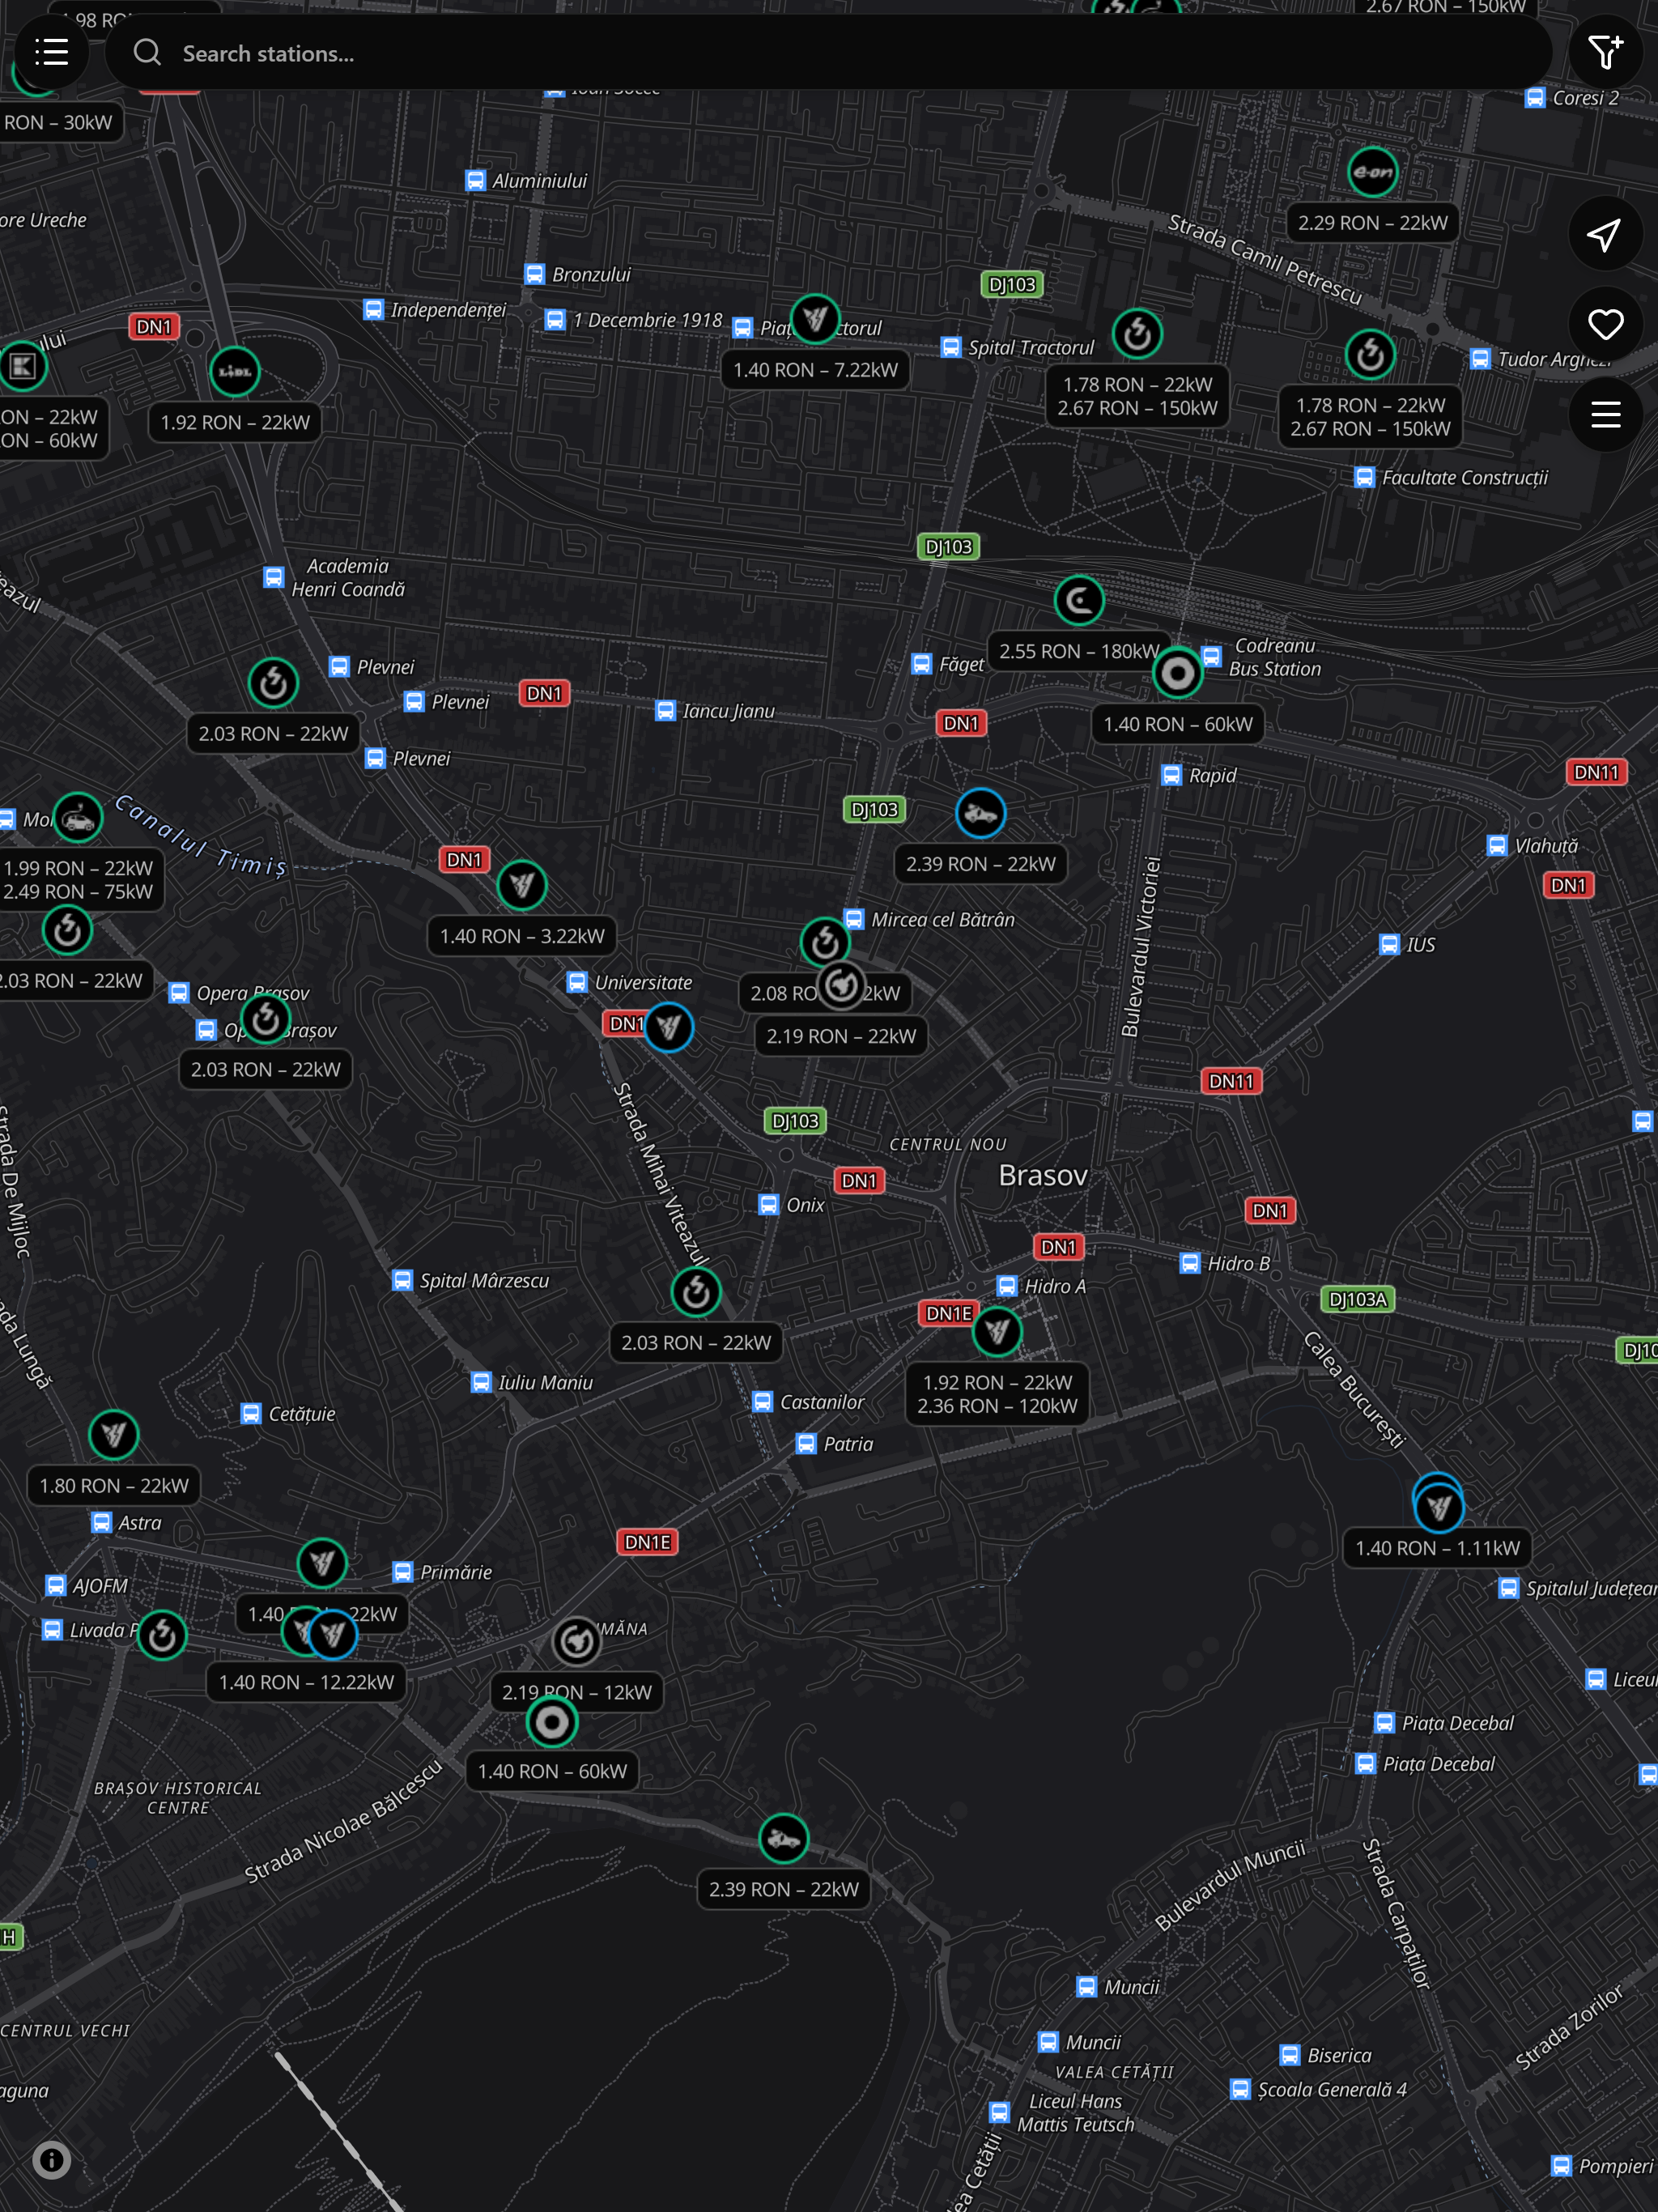The image size is (1658, 2212).
Task: Select the charger marker near Spital Tractorul
Action: click(x=1137, y=334)
